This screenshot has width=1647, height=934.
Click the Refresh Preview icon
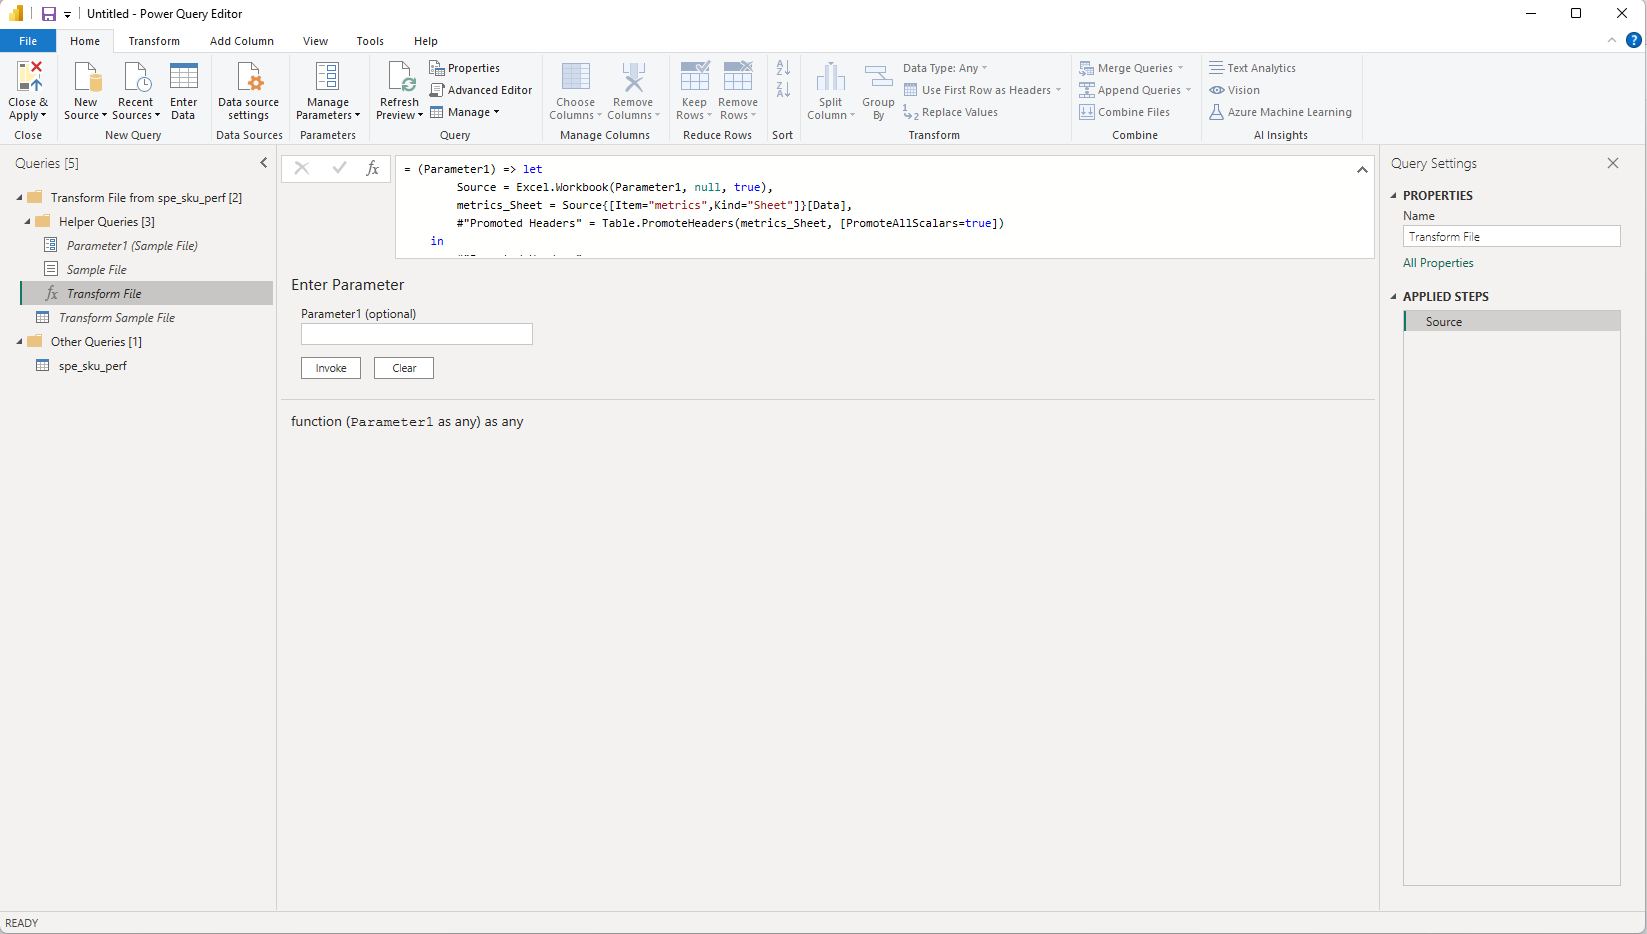coord(400,77)
